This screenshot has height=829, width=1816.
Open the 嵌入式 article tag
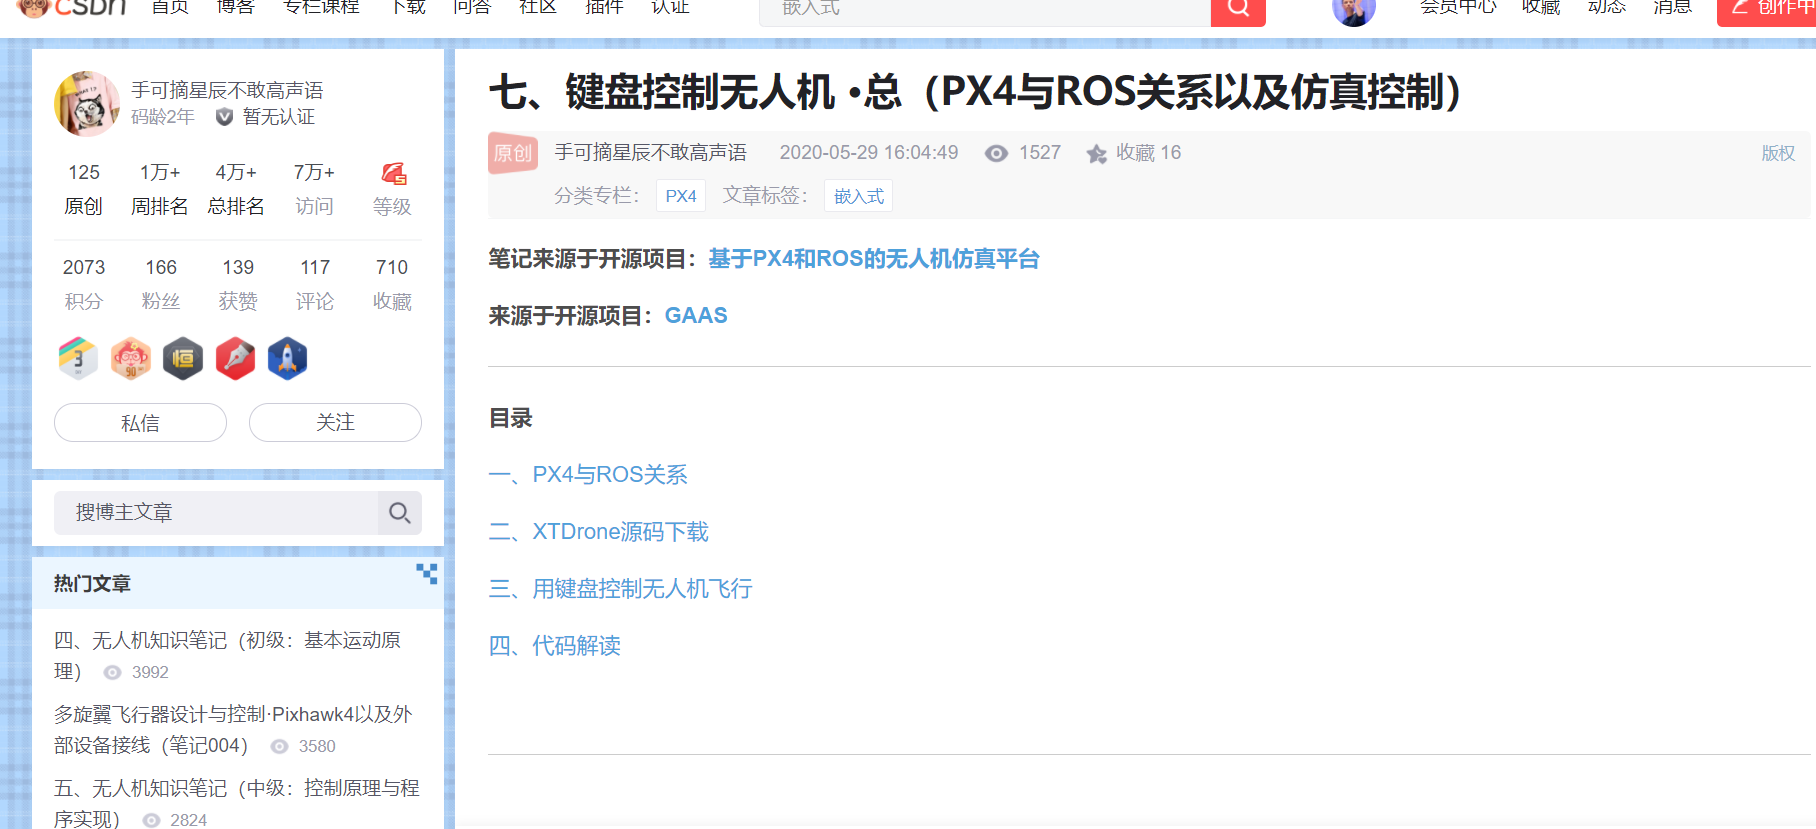pyautogui.click(x=859, y=196)
